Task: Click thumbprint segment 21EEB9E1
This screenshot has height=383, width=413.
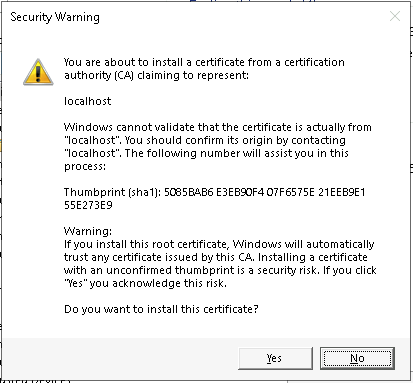Action: (342, 192)
